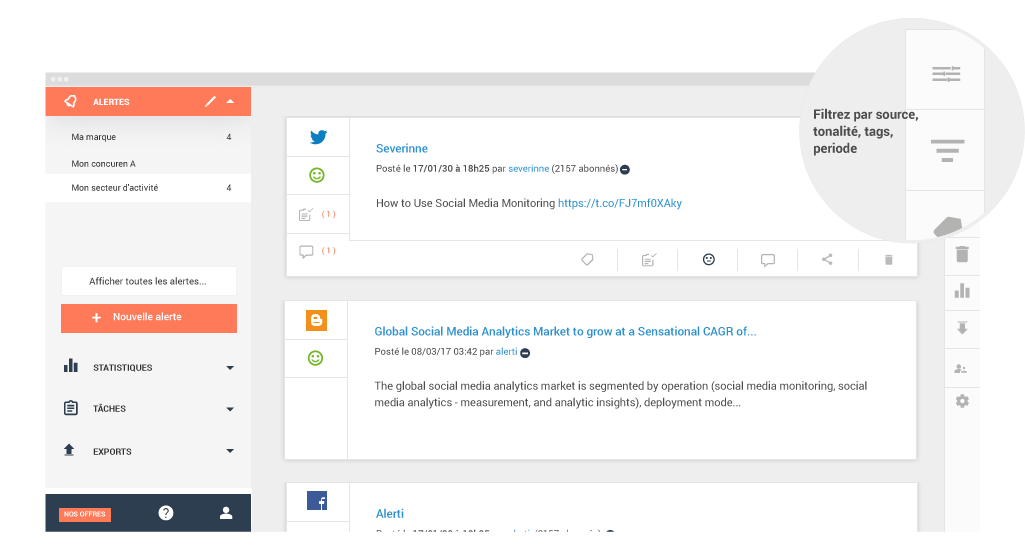Viewport: 1025px width, 550px height.
Task: Select Mon secteur d'activité alert
Action: [x=148, y=188]
